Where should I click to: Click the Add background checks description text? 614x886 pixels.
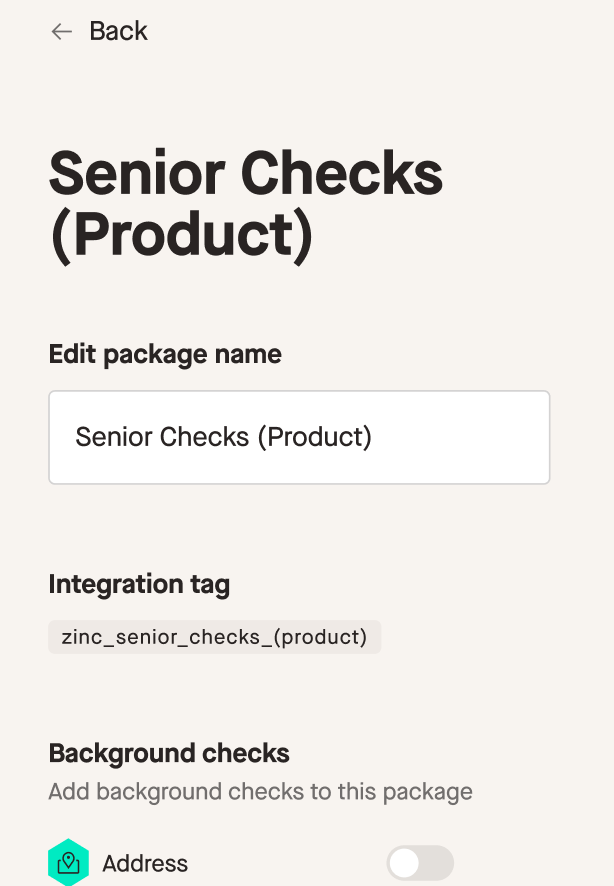coord(260,791)
